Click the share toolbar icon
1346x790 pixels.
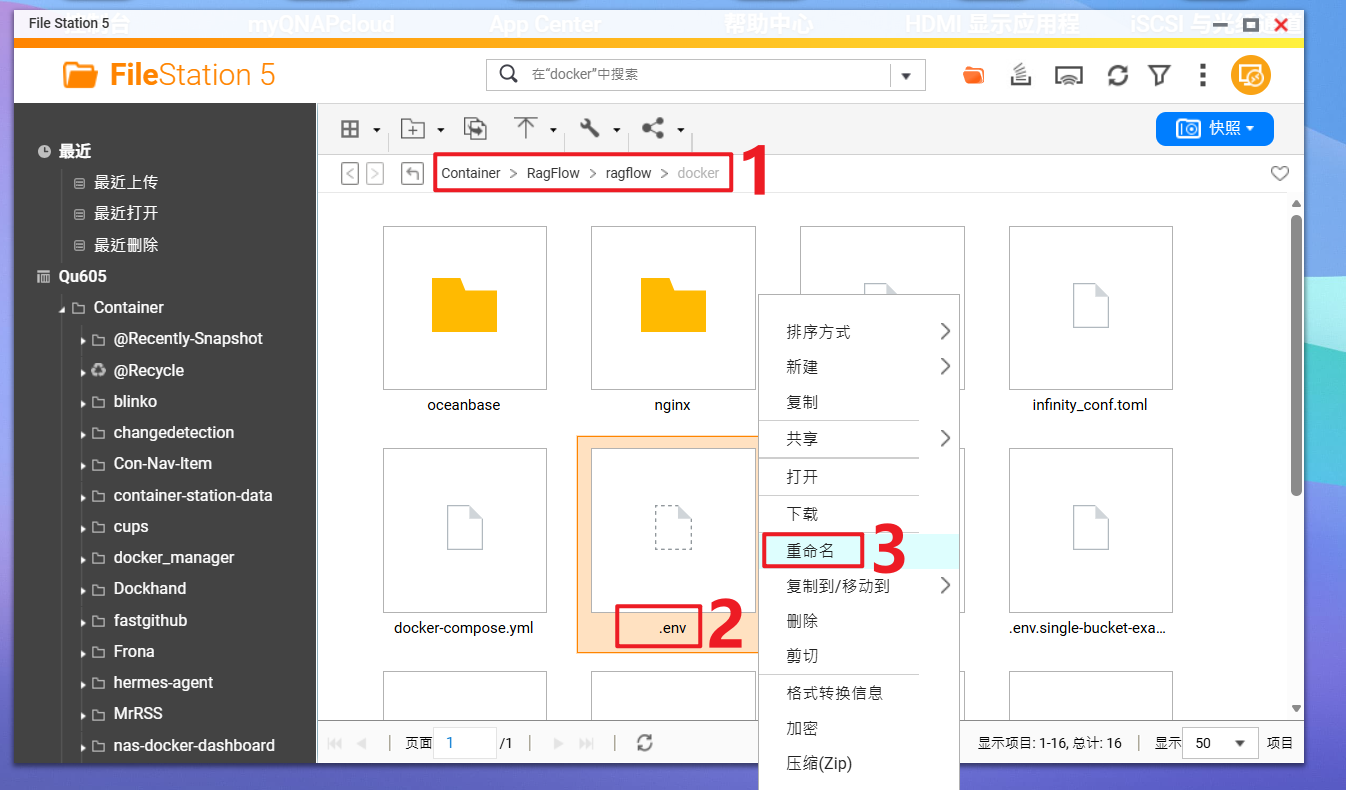(x=653, y=128)
